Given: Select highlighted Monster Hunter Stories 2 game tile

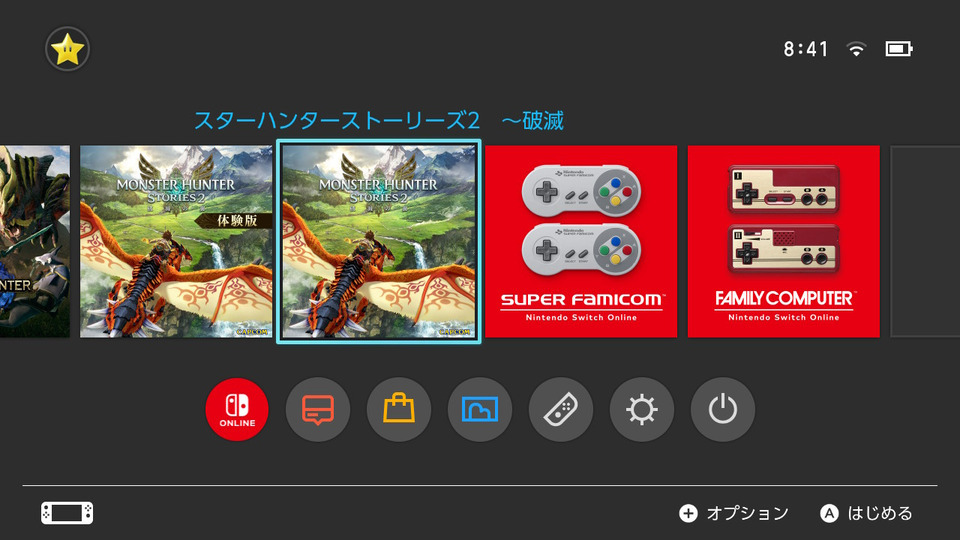Looking at the screenshot, I should coord(379,241).
